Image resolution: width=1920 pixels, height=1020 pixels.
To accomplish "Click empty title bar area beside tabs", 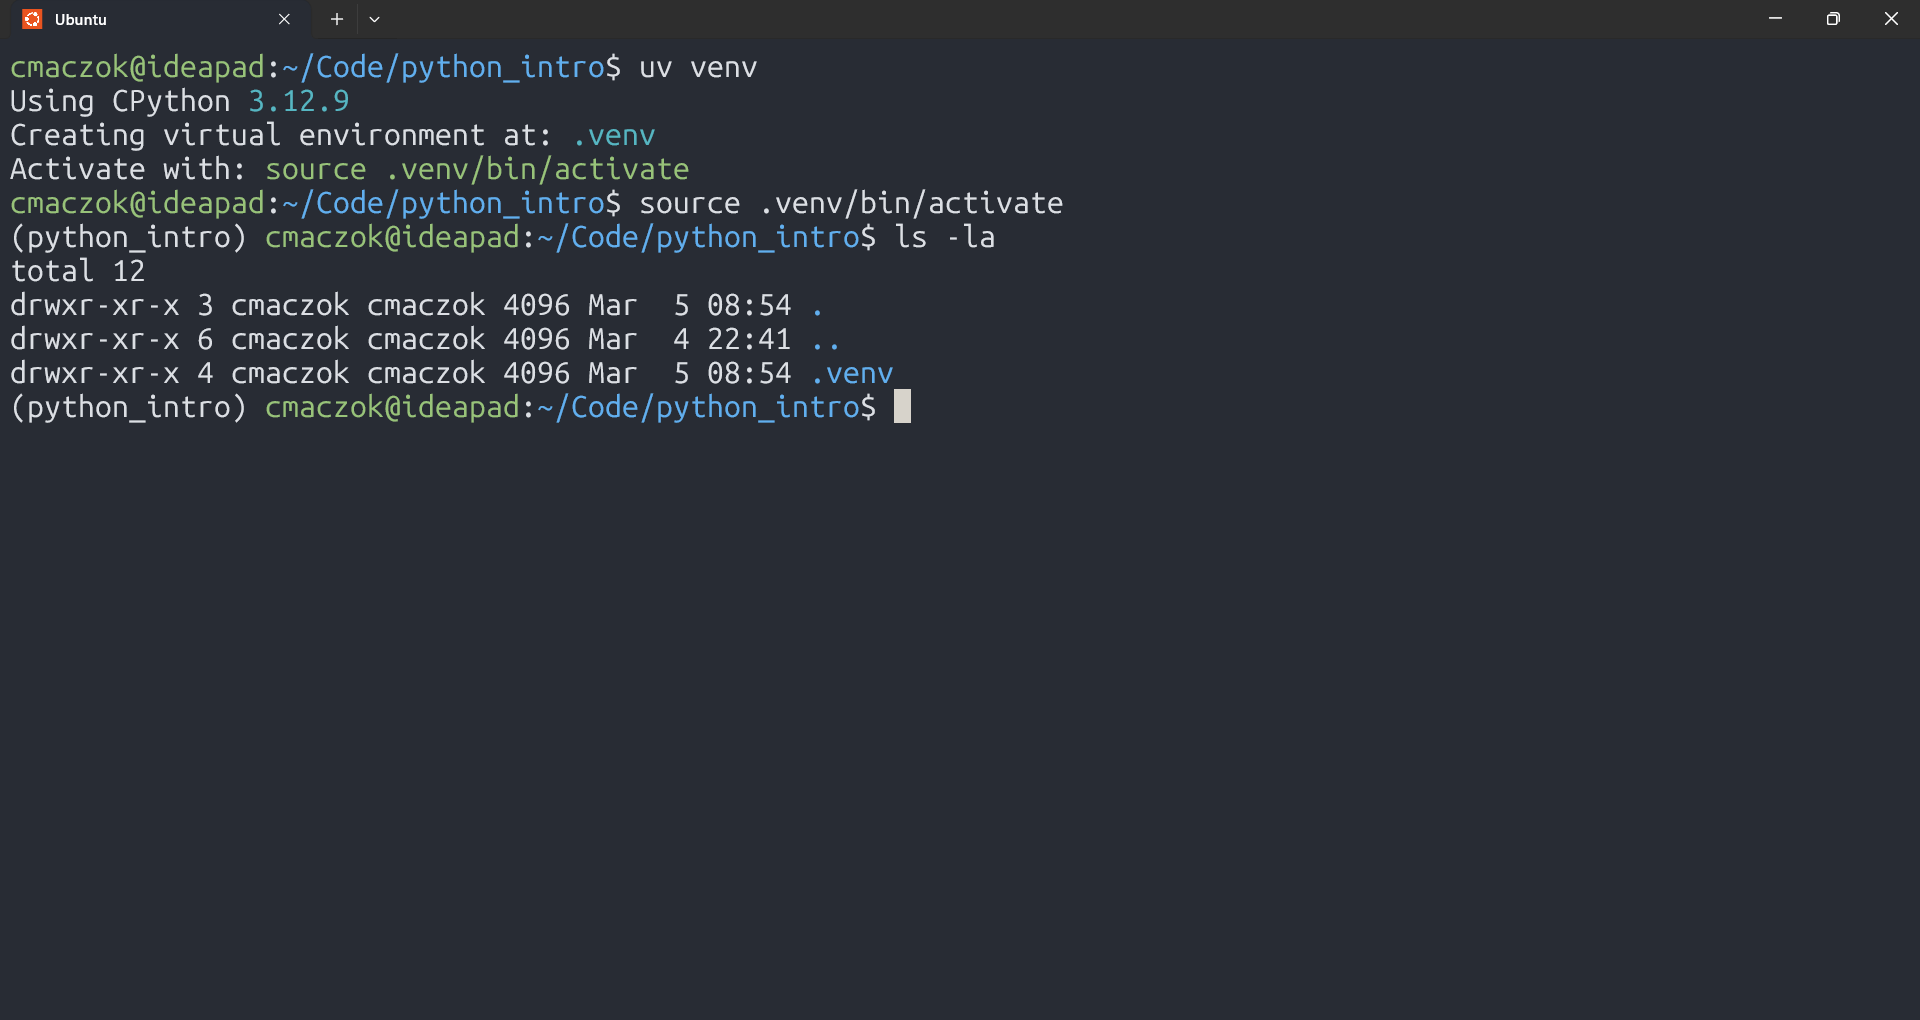I will [x=1060, y=19].
